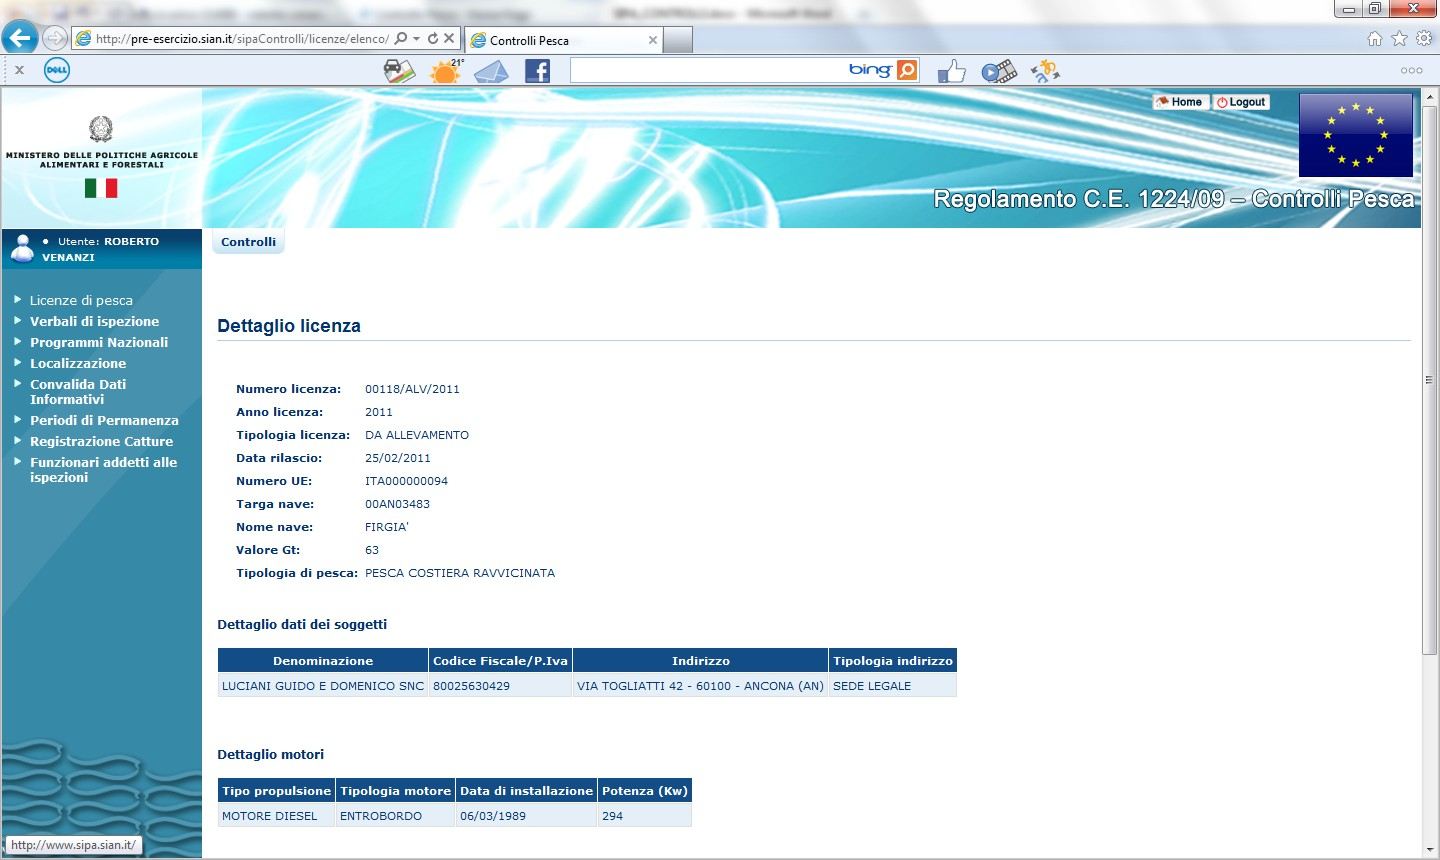Image resolution: width=1440 pixels, height=860 pixels.
Task: Click the search magnifier in address bar
Action: 401,39
